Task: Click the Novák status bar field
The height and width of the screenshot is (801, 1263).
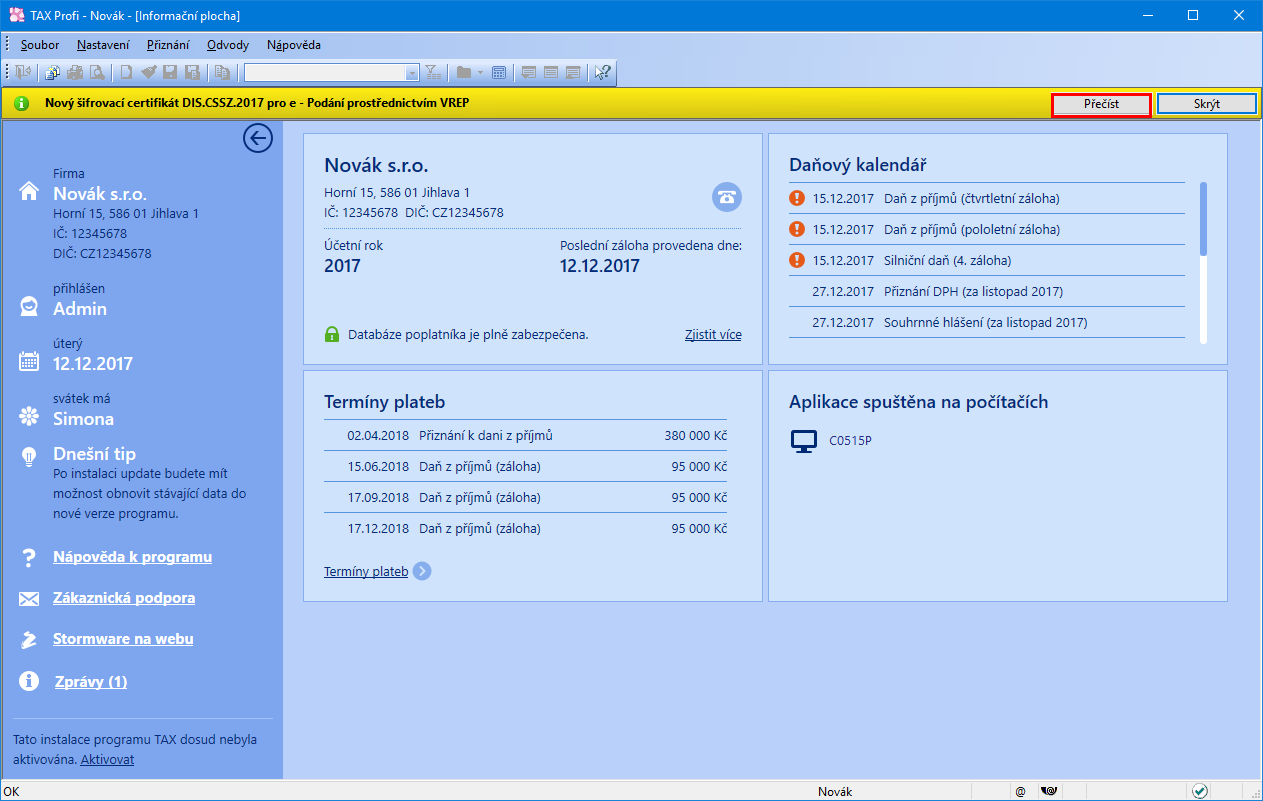Action: point(835,791)
